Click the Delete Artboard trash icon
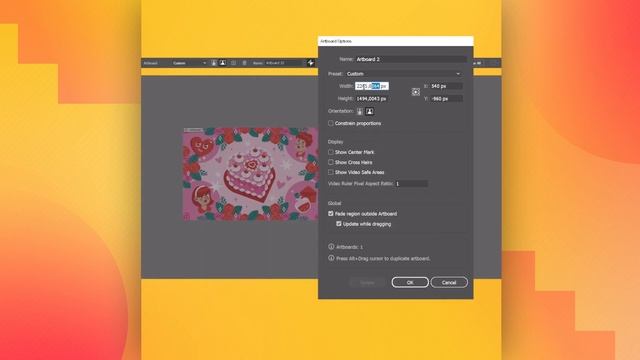Viewport: 640px width, 360px height. (244, 63)
